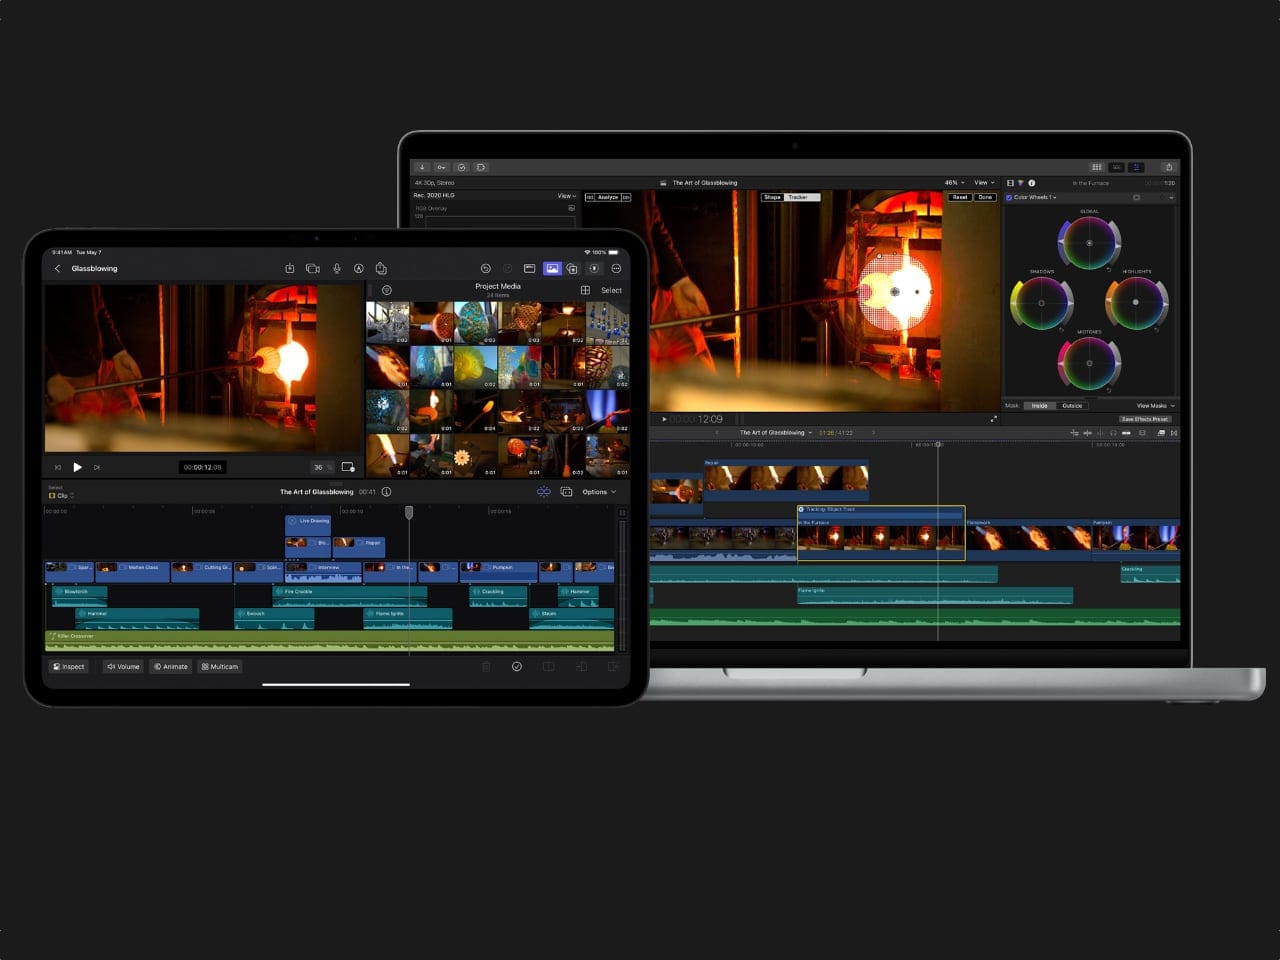Switch to Tracker mode in viewer
This screenshot has height=960, width=1280.
(x=798, y=197)
